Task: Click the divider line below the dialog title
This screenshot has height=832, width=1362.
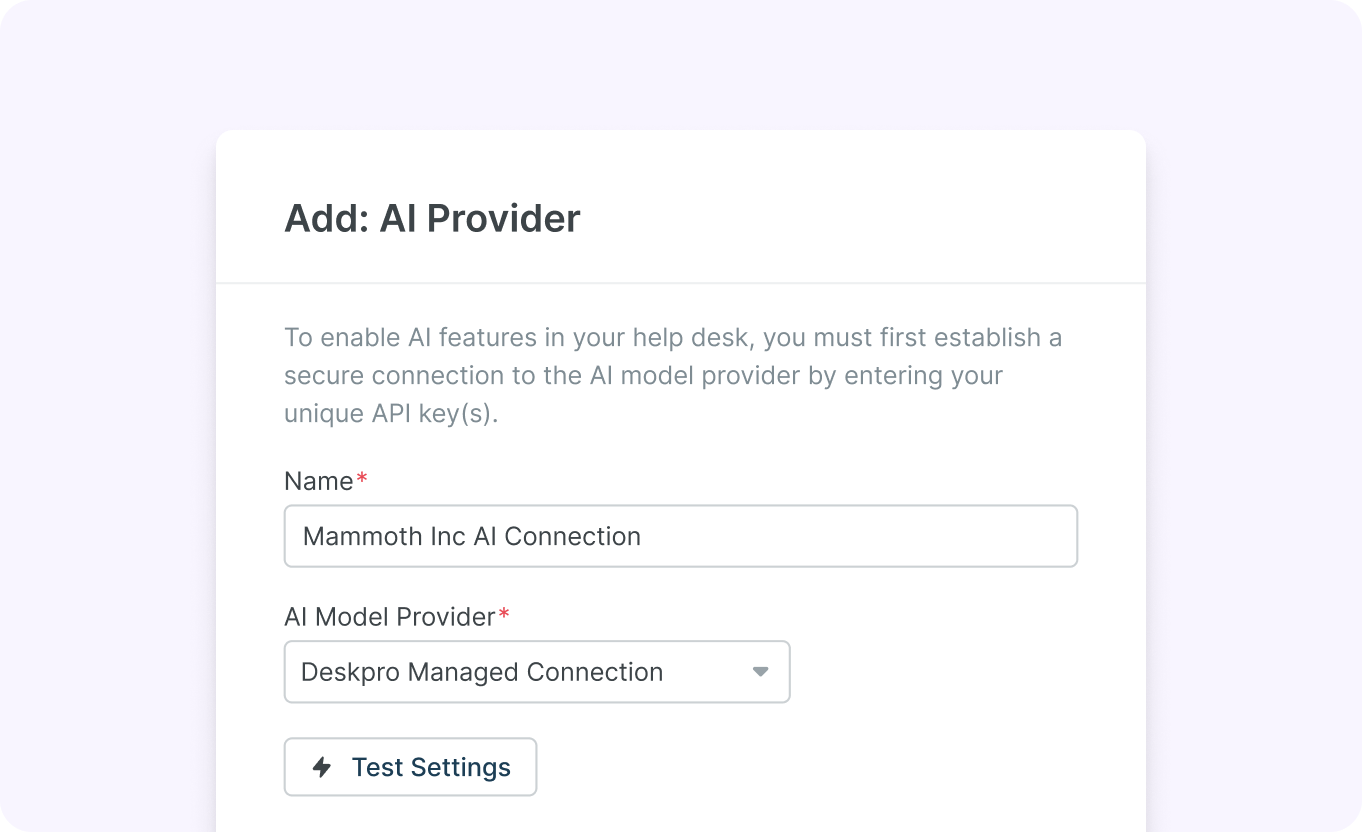Action: coord(680,283)
